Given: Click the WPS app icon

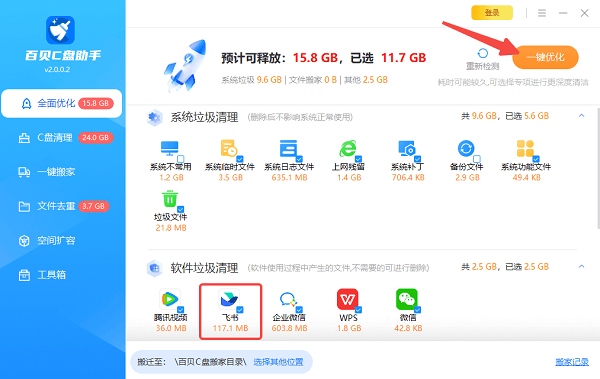Looking at the screenshot, I should 347,299.
